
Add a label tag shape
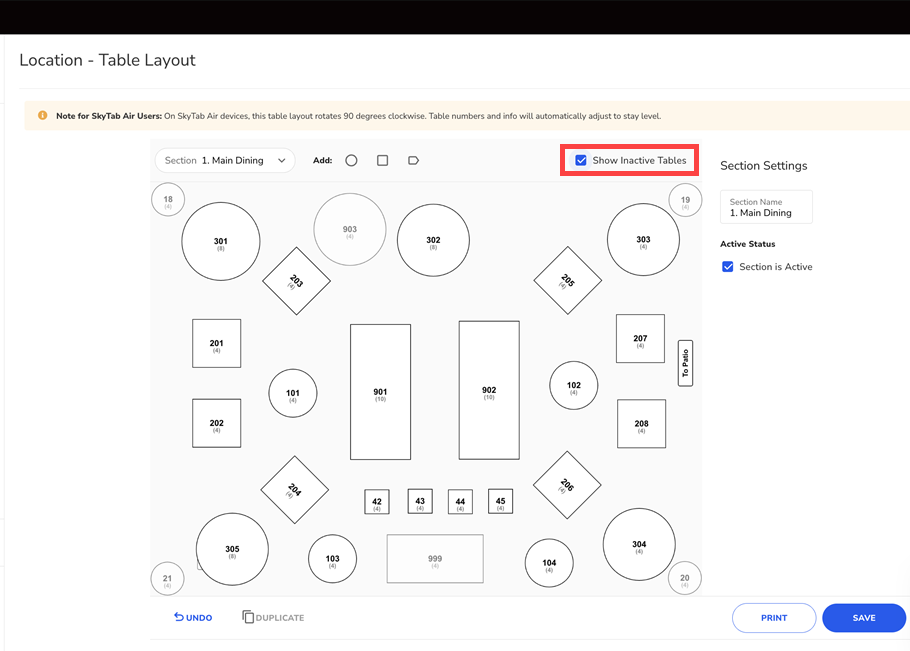tap(413, 160)
